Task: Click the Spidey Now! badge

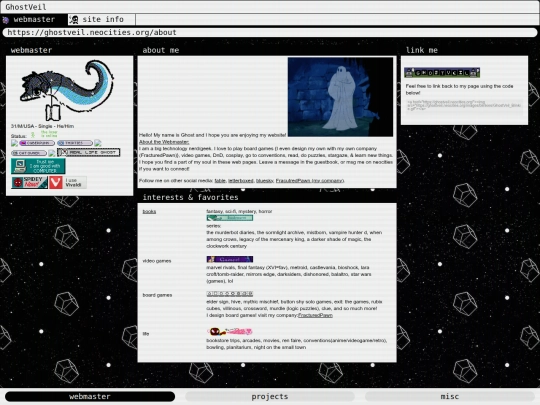Action: pyautogui.click(x=29, y=182)
